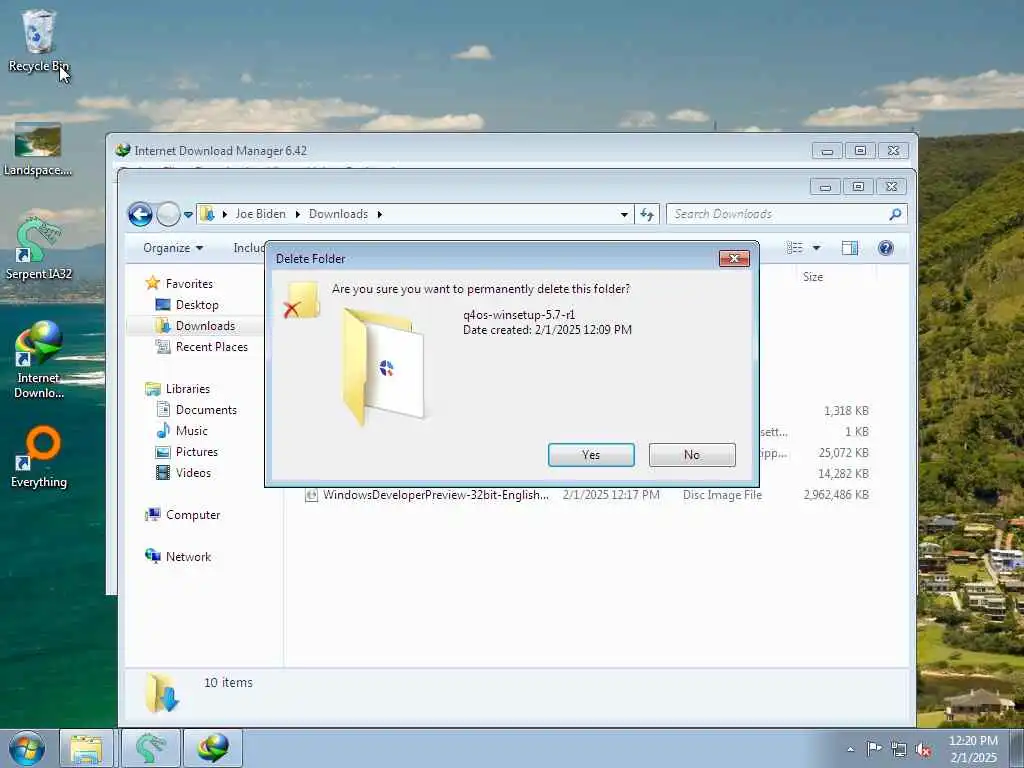Go back with Explorer back arrow
The image size is (1024, 768).
[x=140, y=214]
